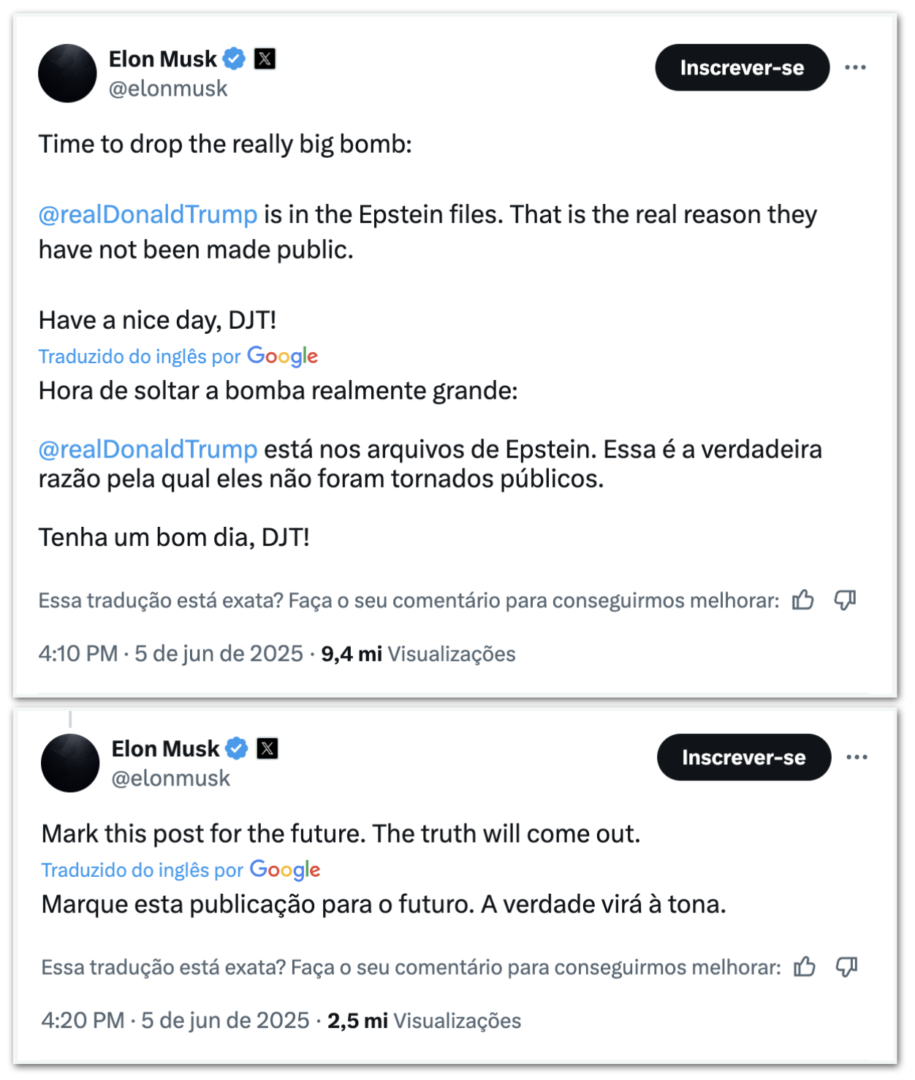
Task: Click the @realDonaldTrump mention in English text
Action: (148, 215)
